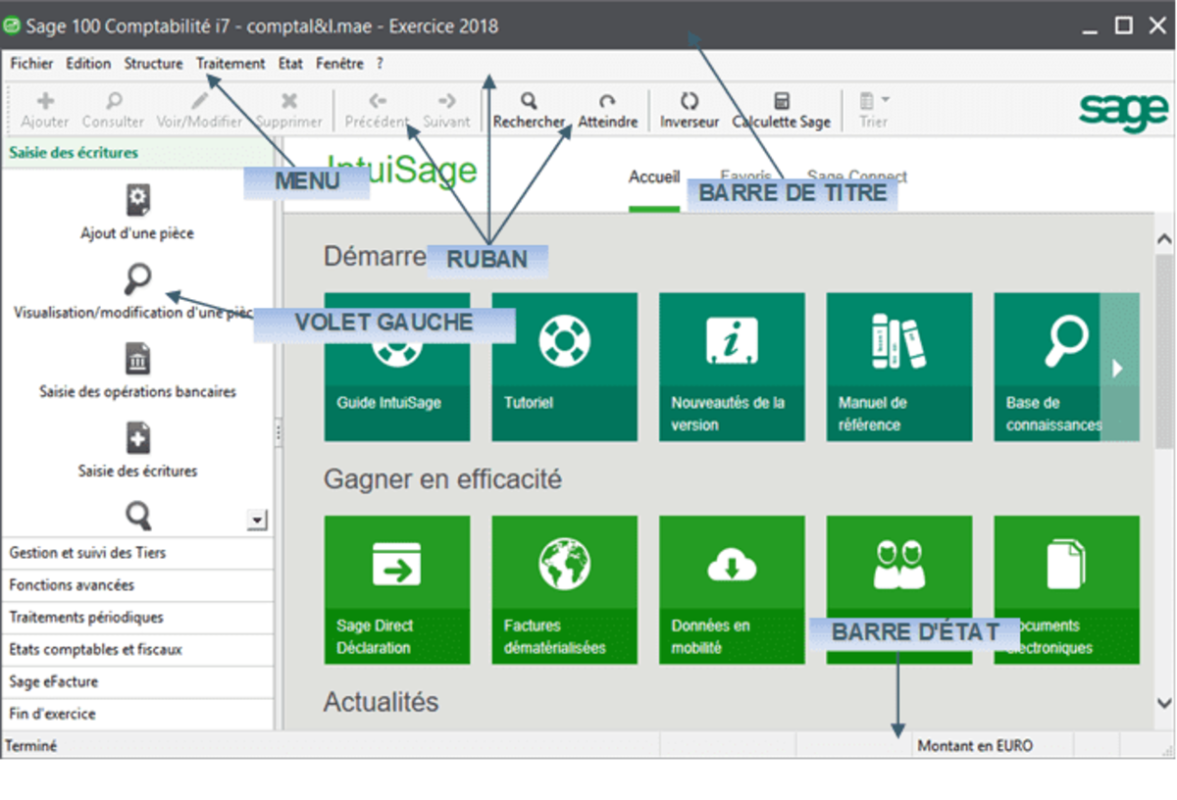Click the vertical scrollbar thumb
This screenshot has width=1177, height=800.
pyautogui.click(x=1164, y=351)
